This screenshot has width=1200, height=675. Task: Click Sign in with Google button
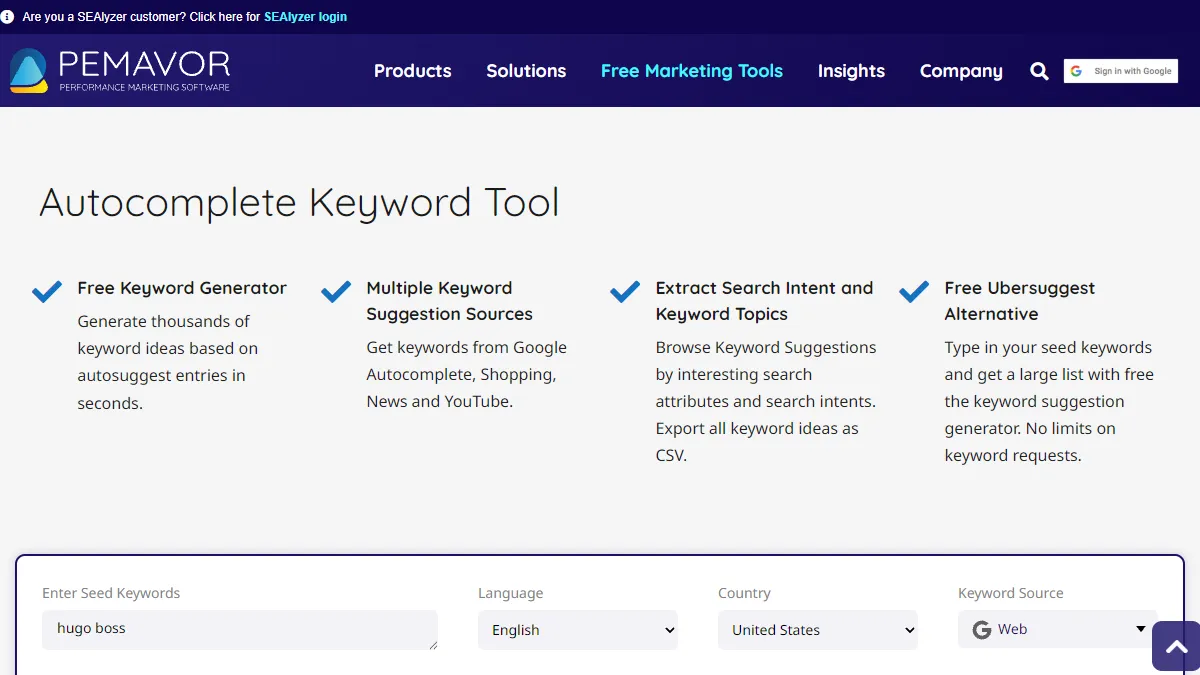coord(1121,71)
